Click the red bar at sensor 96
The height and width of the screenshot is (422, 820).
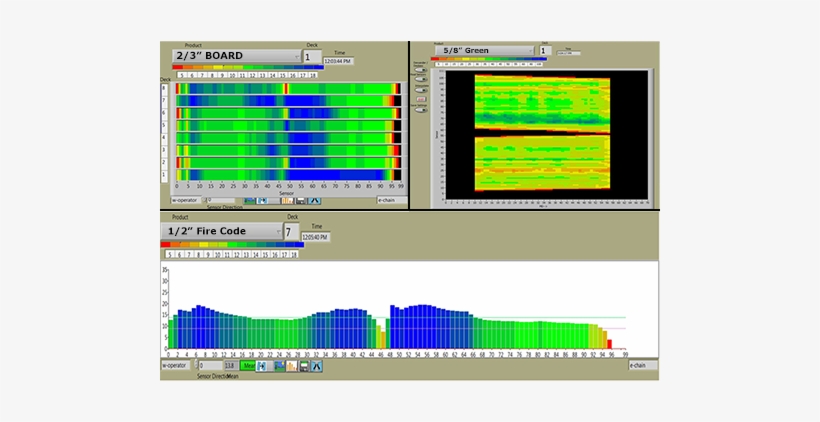pos(609,344)
